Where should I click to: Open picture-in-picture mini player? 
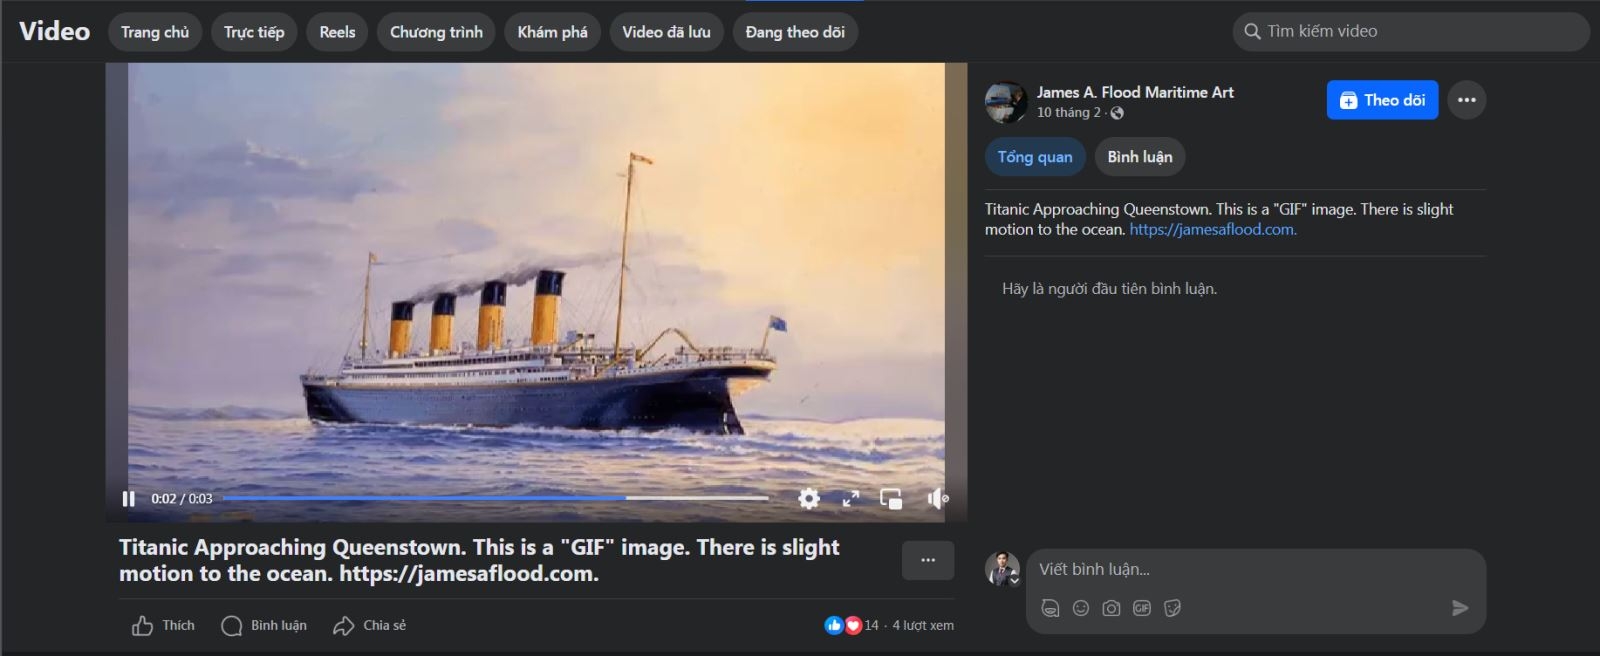point(891,498)
